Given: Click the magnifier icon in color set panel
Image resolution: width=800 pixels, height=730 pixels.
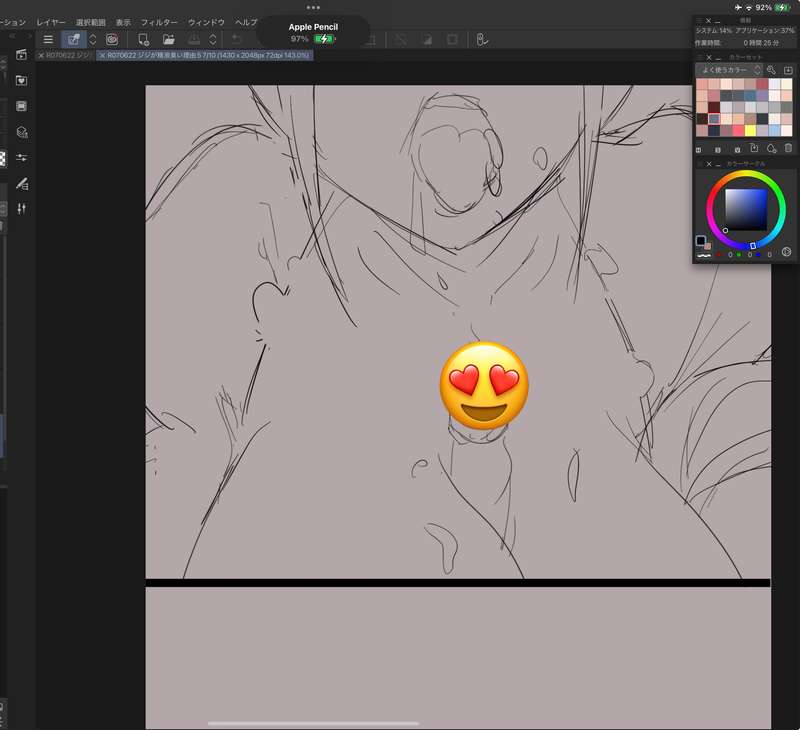Looking at the screenshot, I should 771,70.
